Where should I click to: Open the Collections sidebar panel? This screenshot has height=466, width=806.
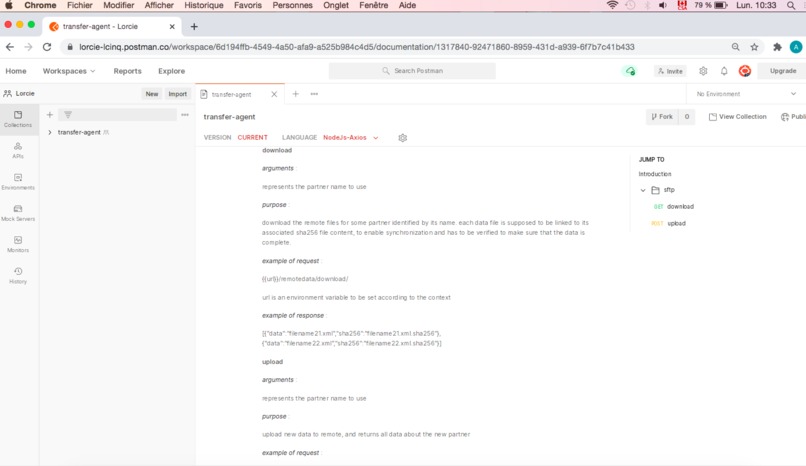pyautogui.click(x=19, y=119)
